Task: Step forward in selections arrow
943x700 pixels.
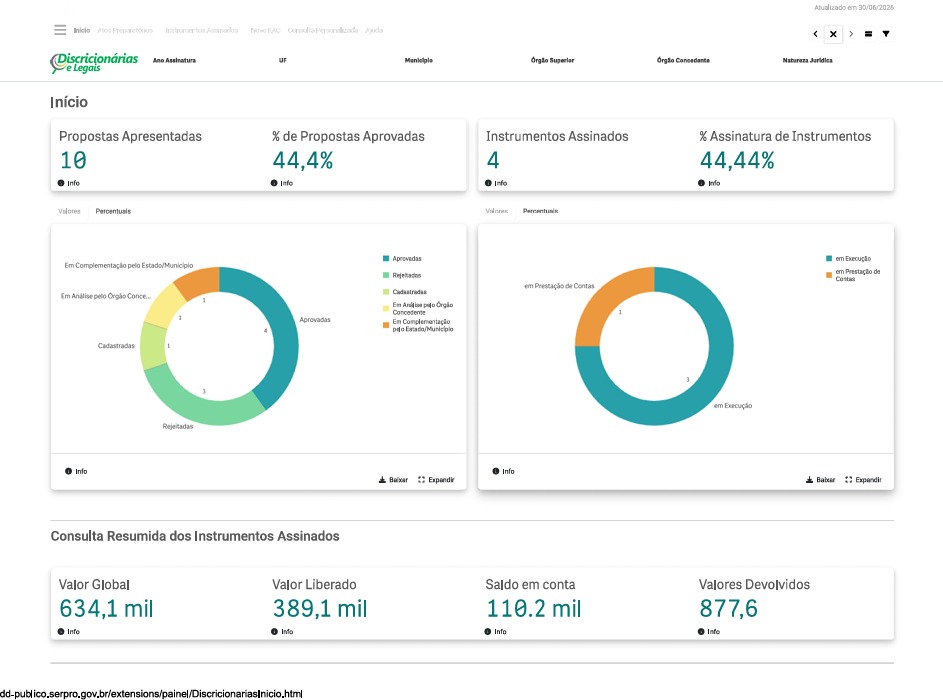Action: (851, 34)
